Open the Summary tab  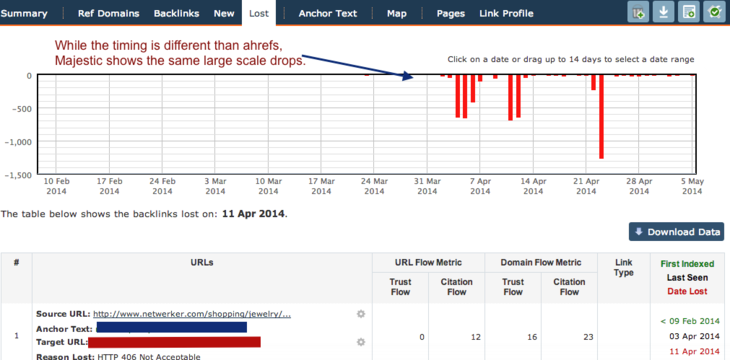tap(24, 14)
